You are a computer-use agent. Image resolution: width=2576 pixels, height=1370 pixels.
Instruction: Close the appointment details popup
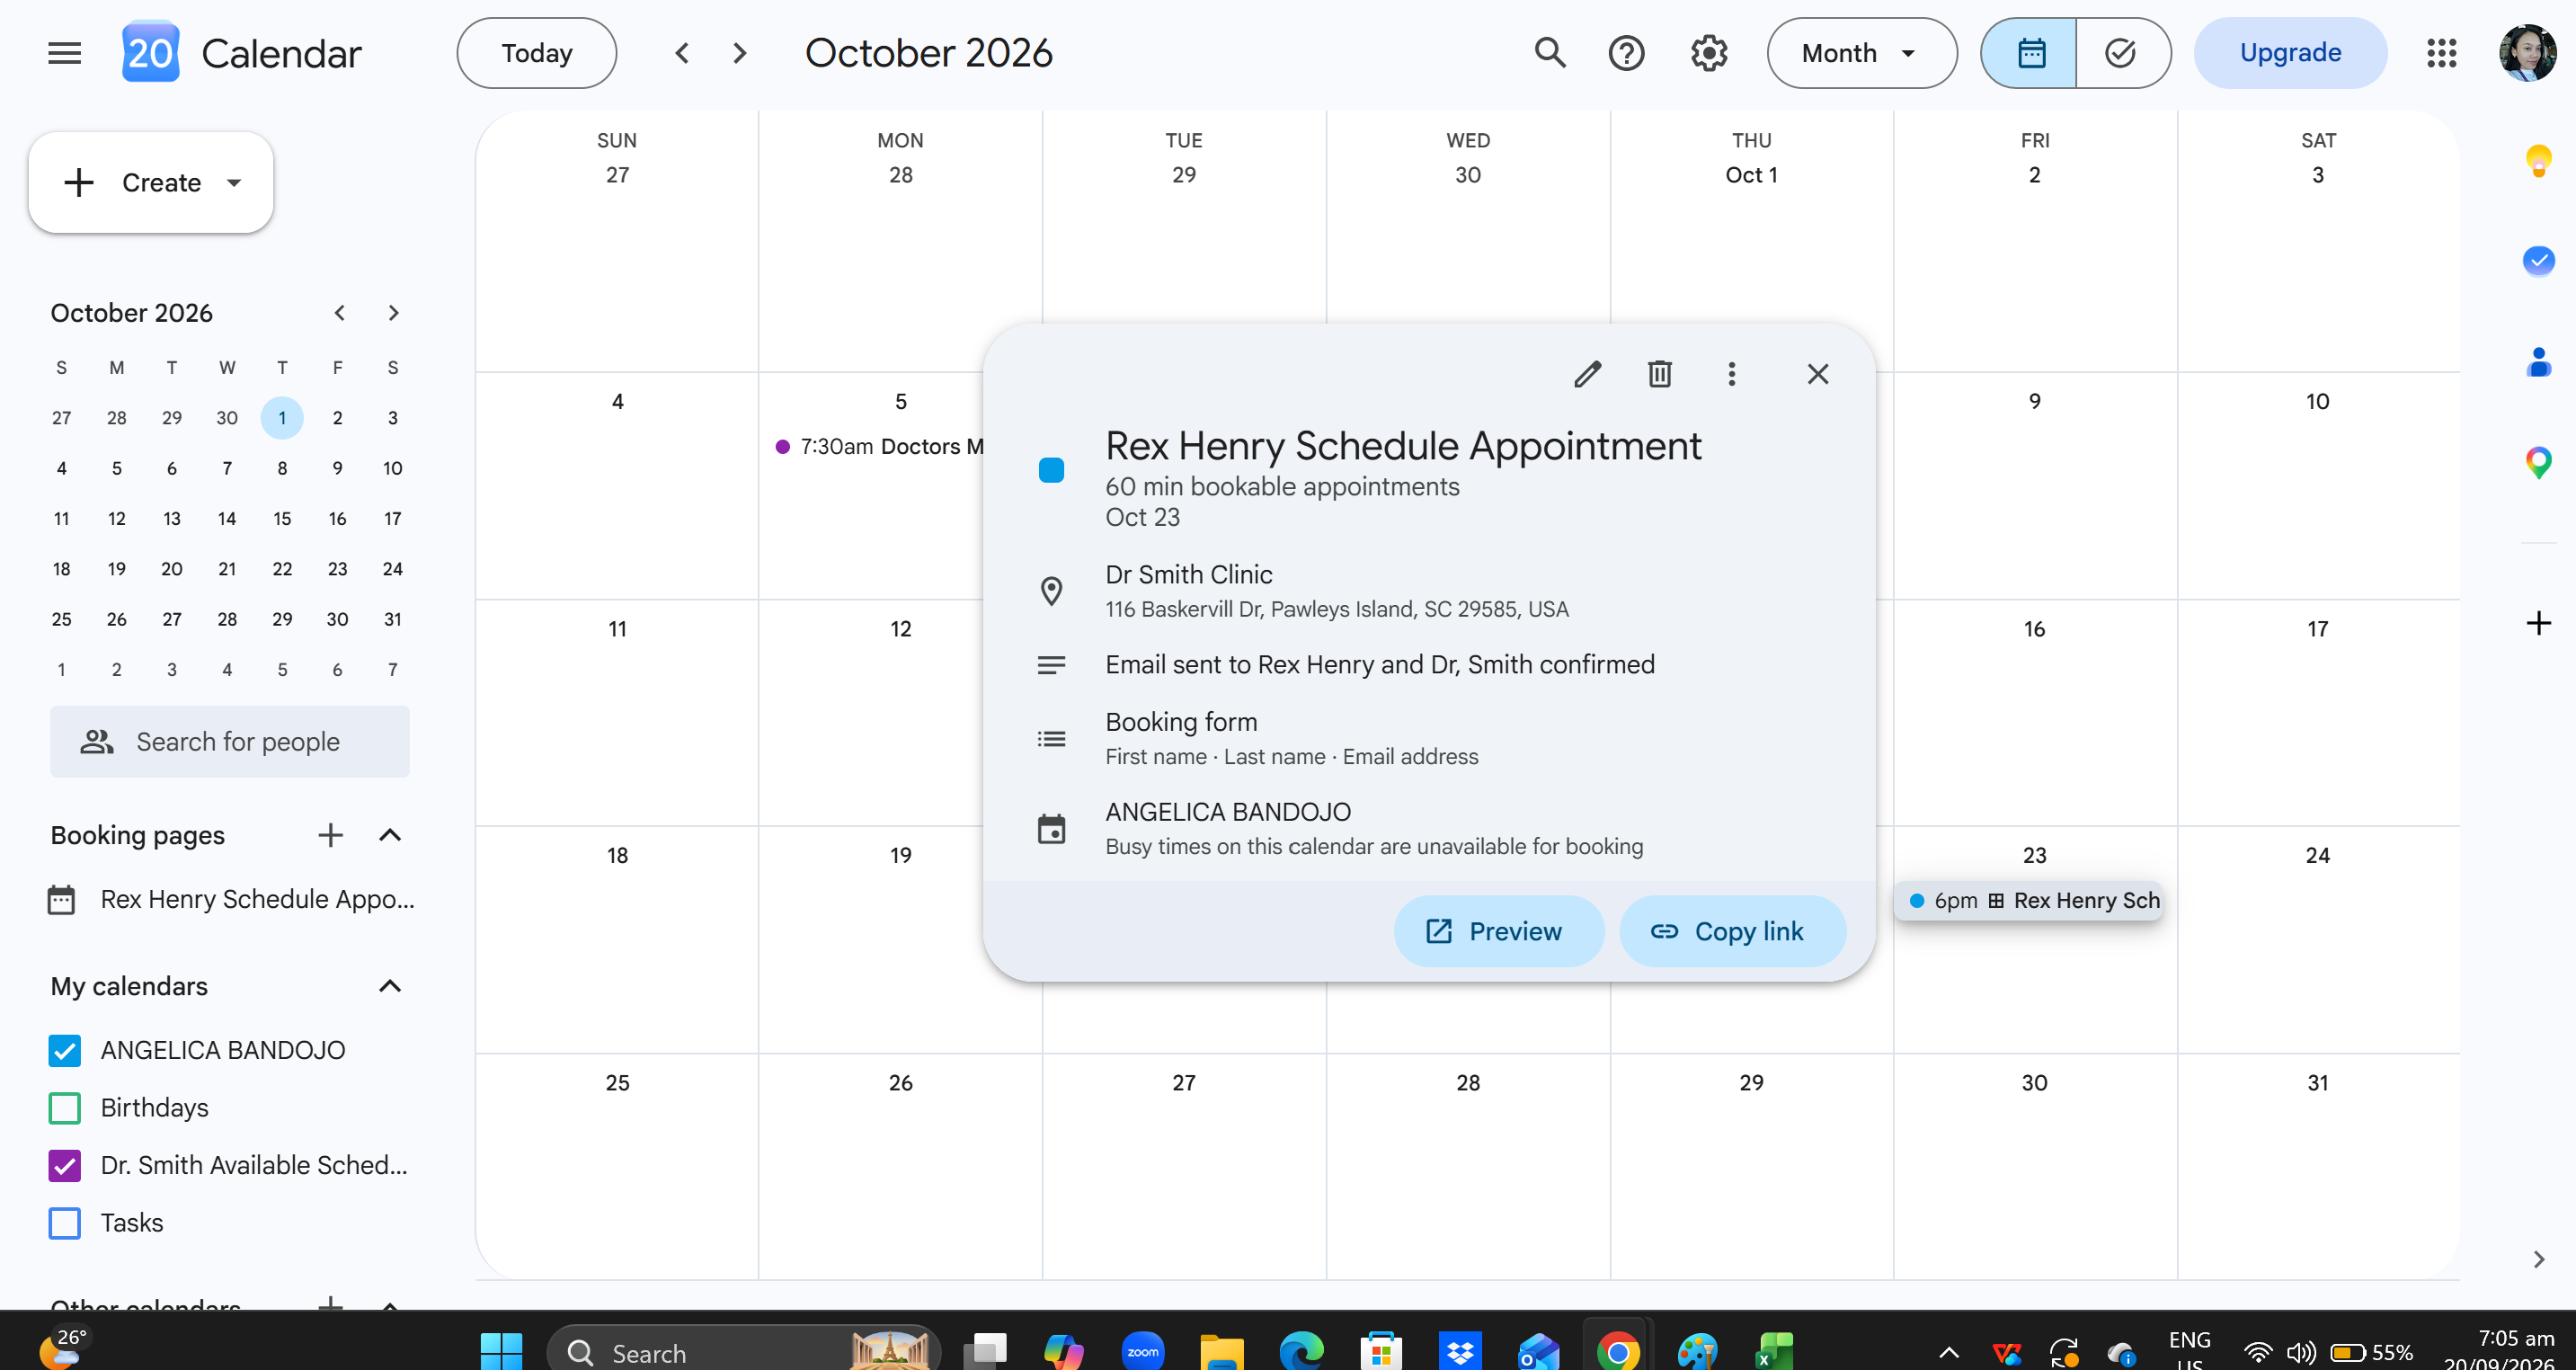click(x=1818, y=374)
